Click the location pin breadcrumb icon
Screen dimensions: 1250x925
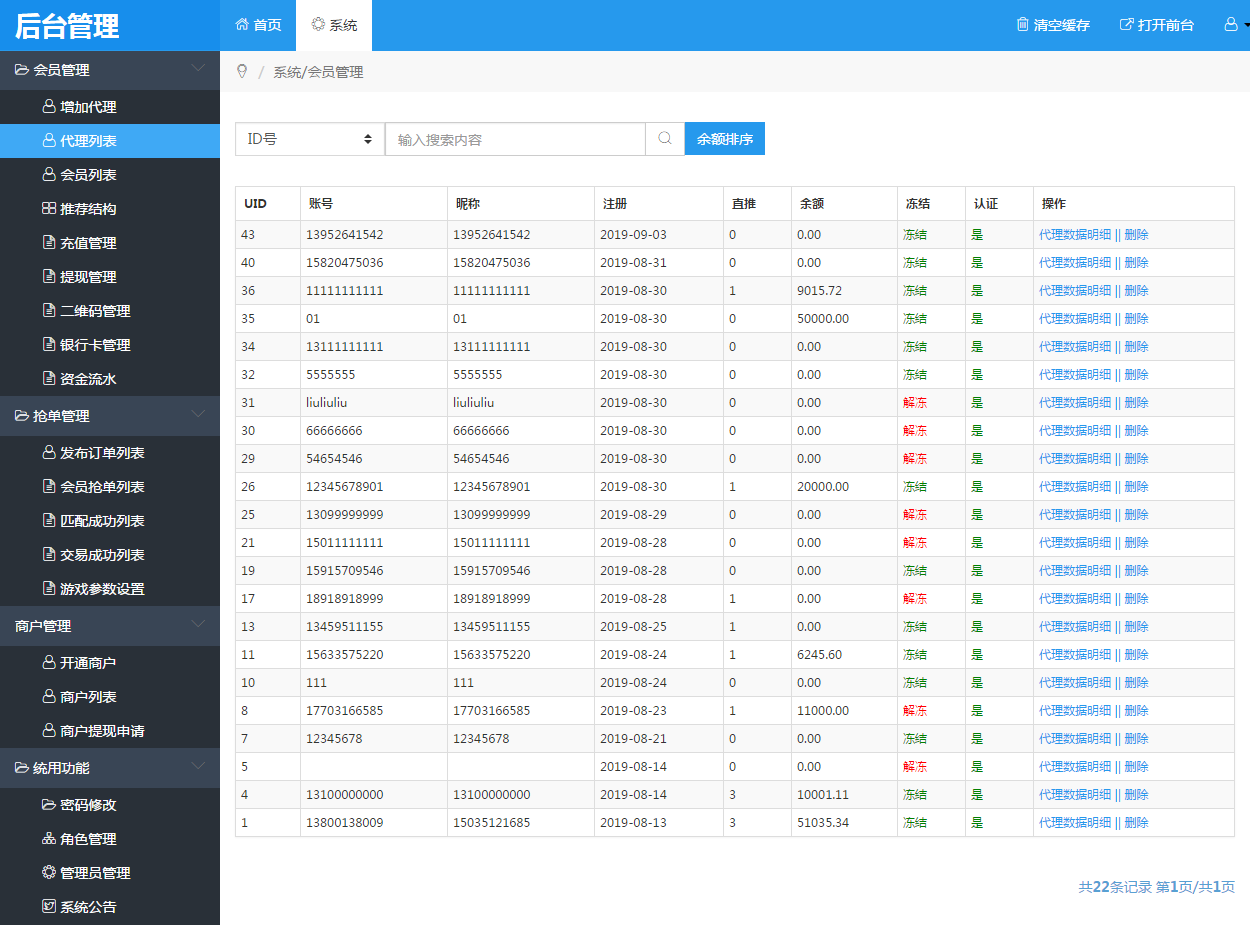[x=241, y=72]
